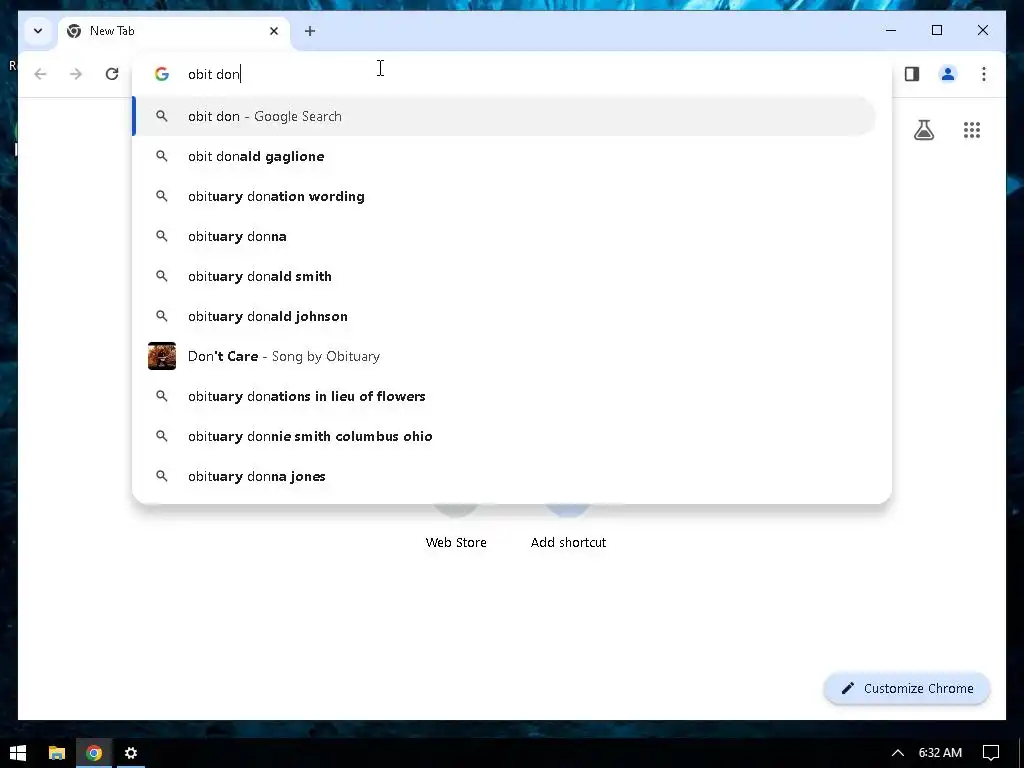
Task: Open Search Labs flask icon
Action: pos(923,130)
